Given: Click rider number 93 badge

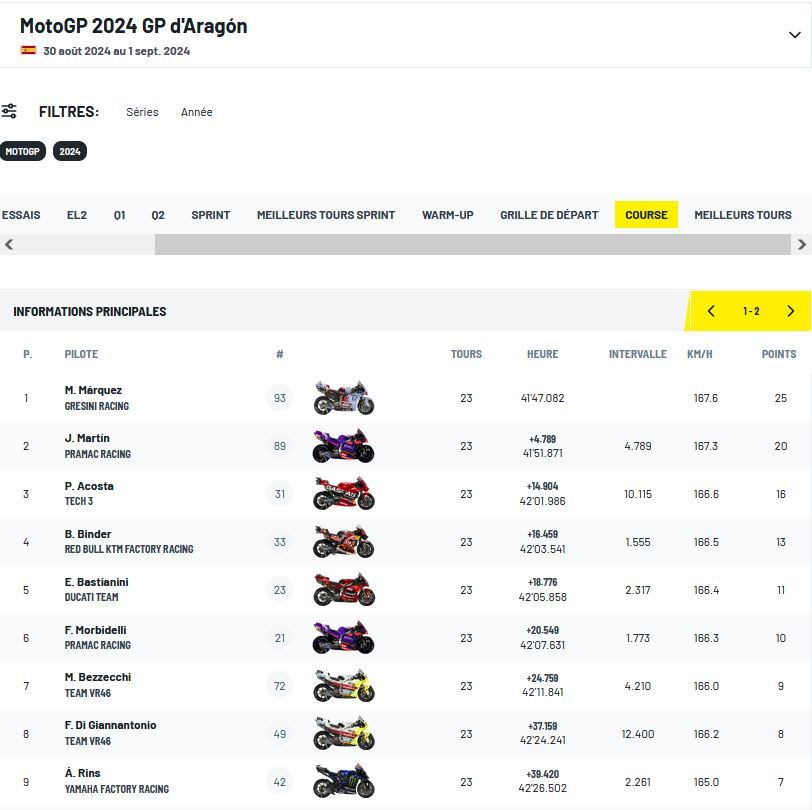Looking at the screenshot, I should point(280,398).
